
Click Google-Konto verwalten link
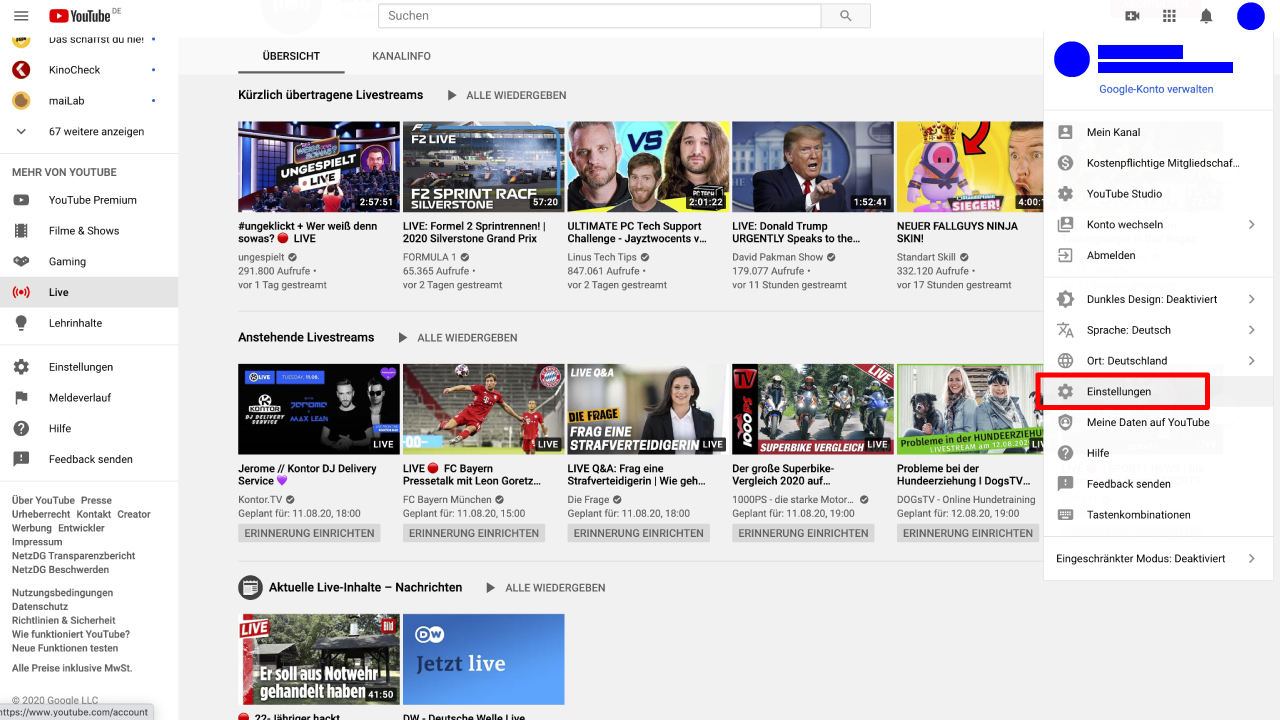tap(1156, 89)
